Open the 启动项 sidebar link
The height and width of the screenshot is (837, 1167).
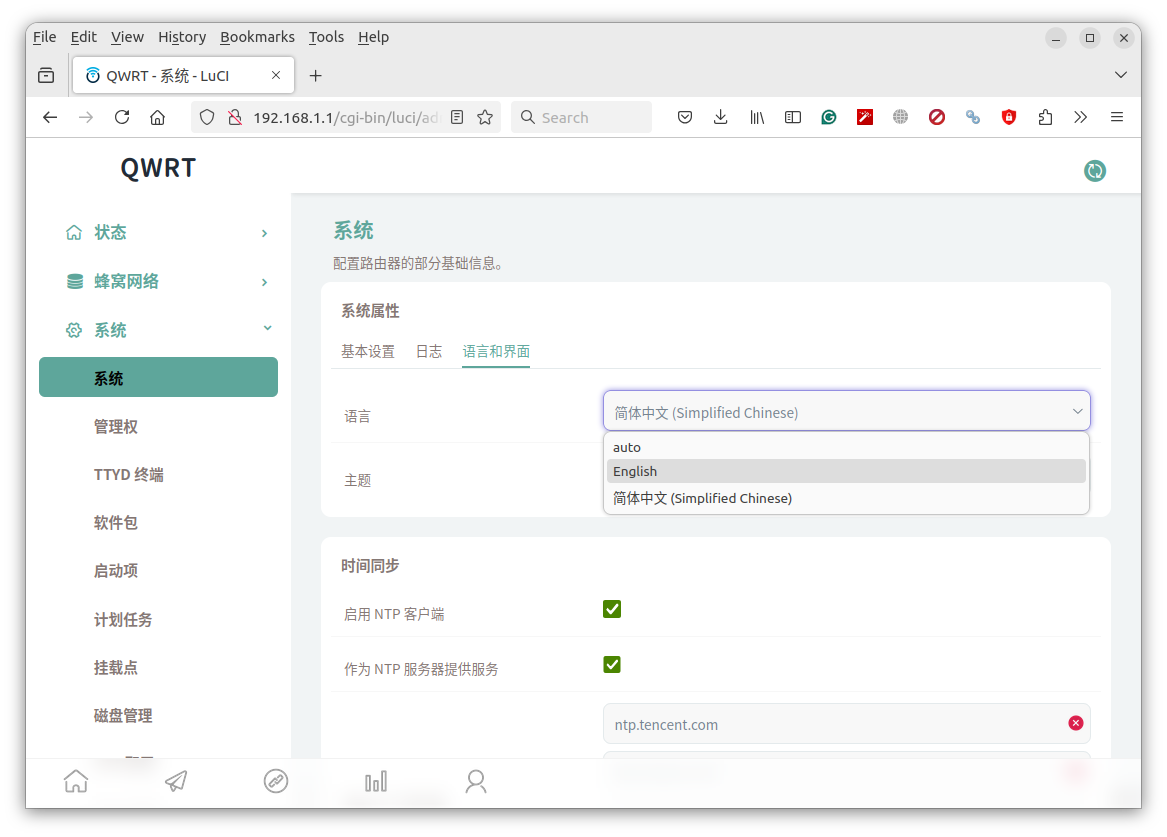point(115,571)
